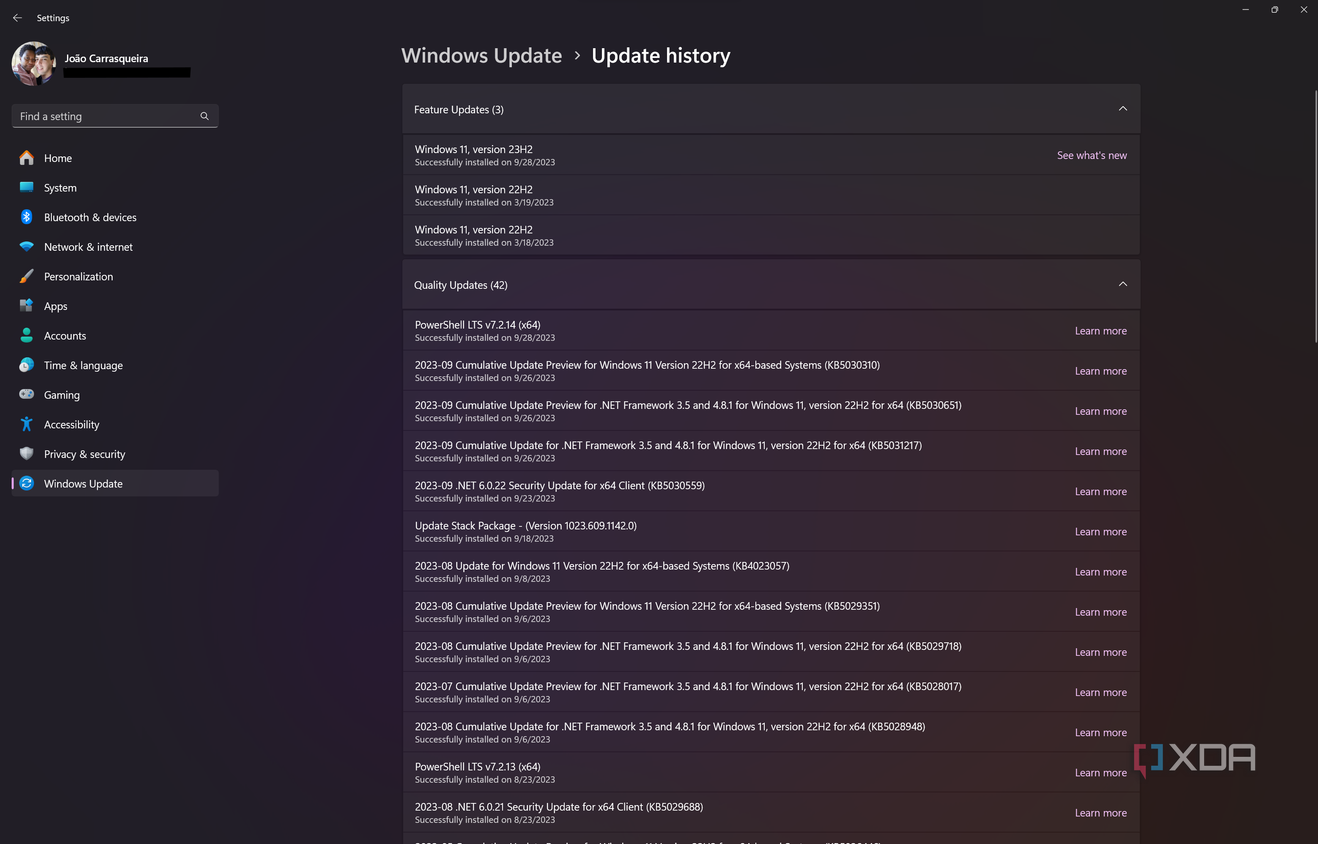Viewport: 1318px width, 844px height.
Task: Collapse the Quality Updates section
Action: (x=1122, y=285)
